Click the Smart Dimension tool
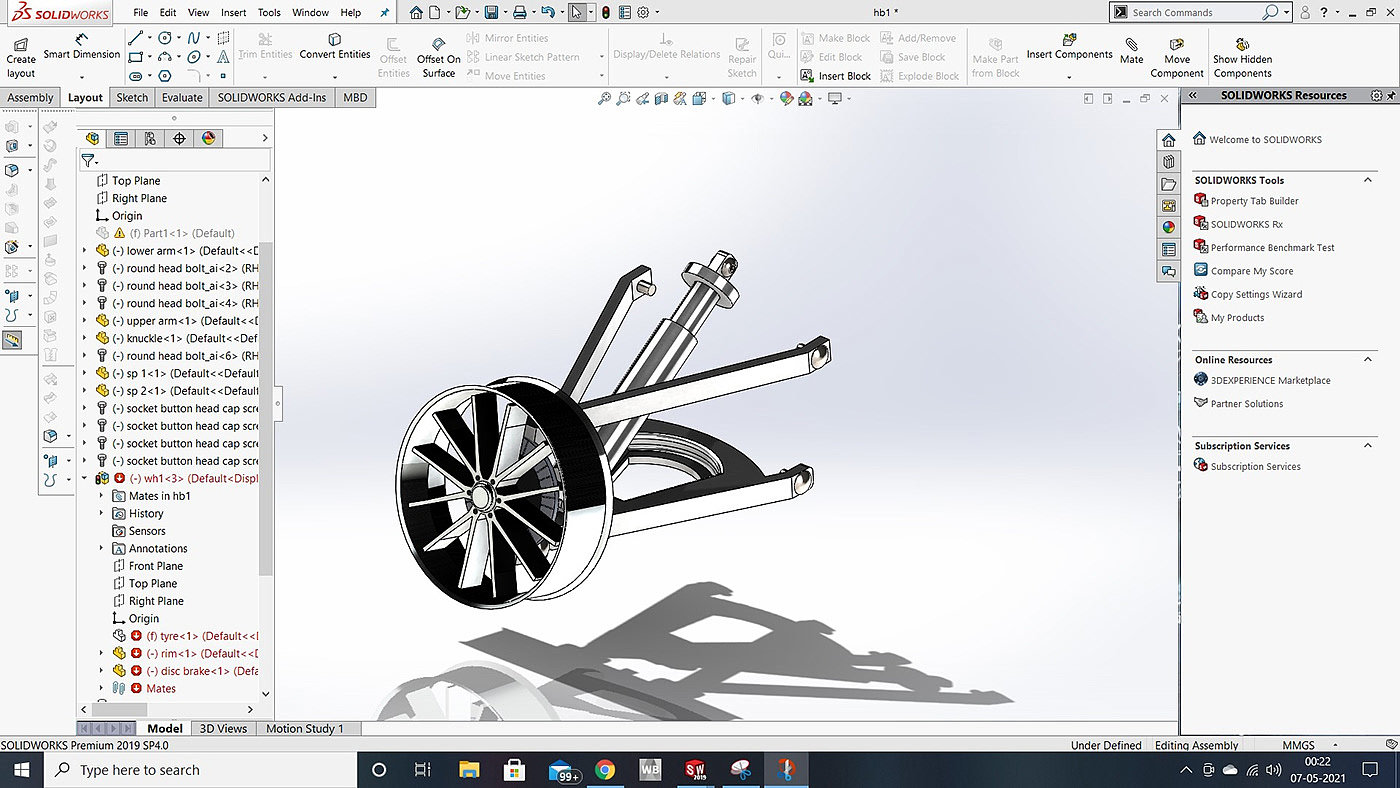This screenshot has height=788, width=1400. click(81, 47)
